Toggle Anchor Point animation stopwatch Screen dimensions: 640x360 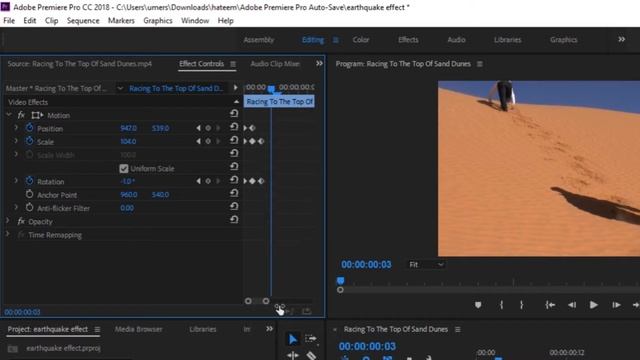point(29,194)
